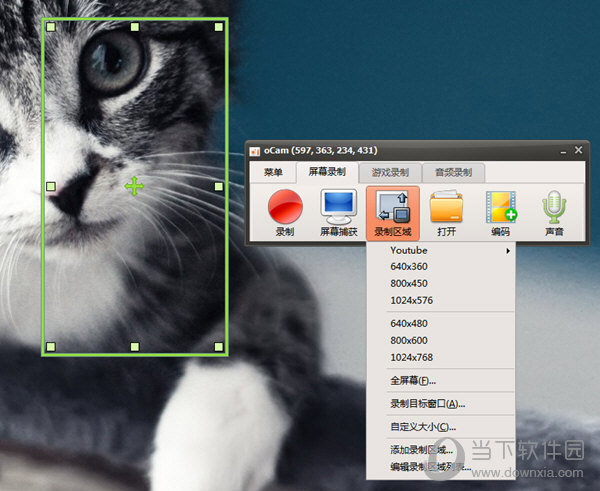Open recordings folder with 打开 icon
Image resolution: width=600 pixels, height=491 pixels.
[446, 207]
